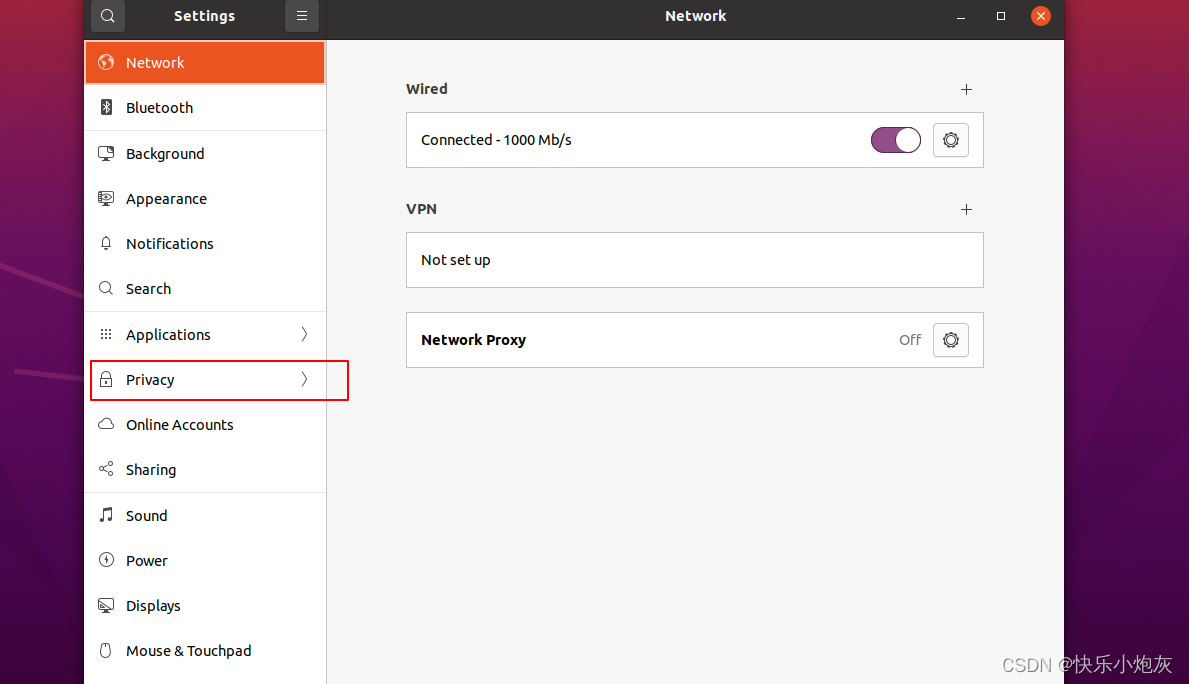Viewport: 1189px width, 684px height.
Task: Maximize the Settings window
Action: [x=1001, y=16]
